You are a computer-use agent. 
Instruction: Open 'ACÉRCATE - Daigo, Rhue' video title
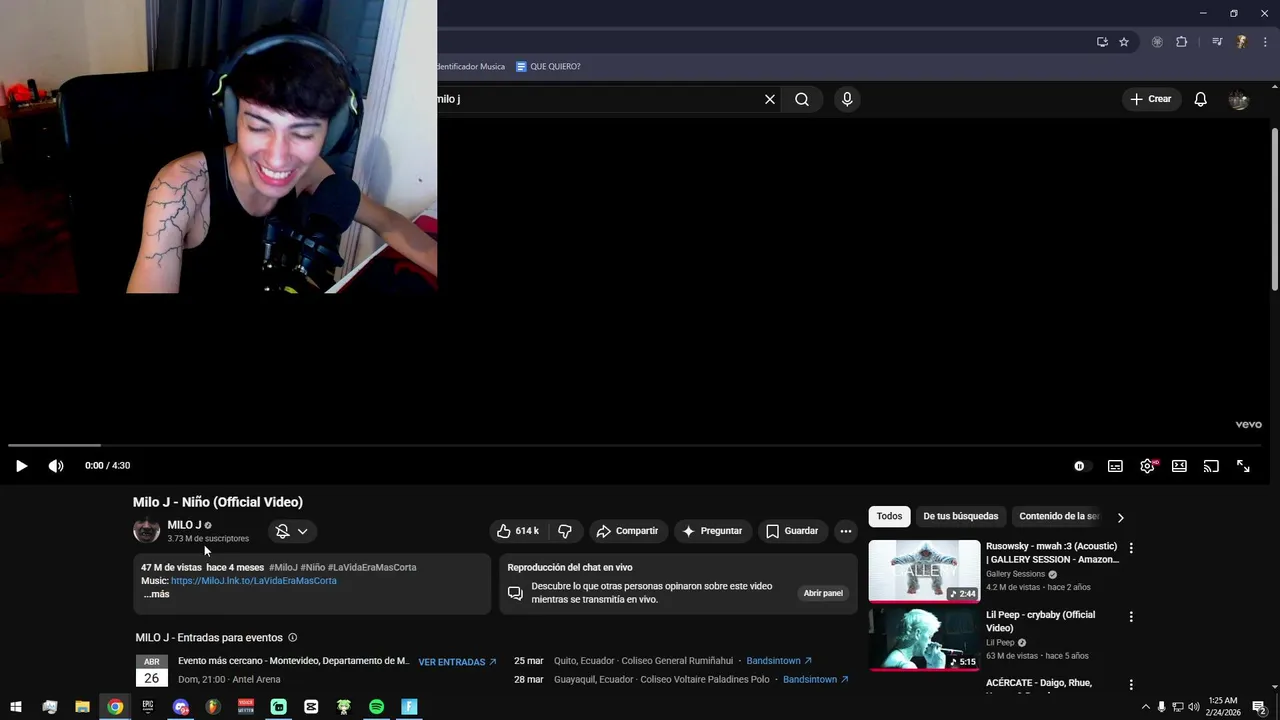coord(1039,683)
